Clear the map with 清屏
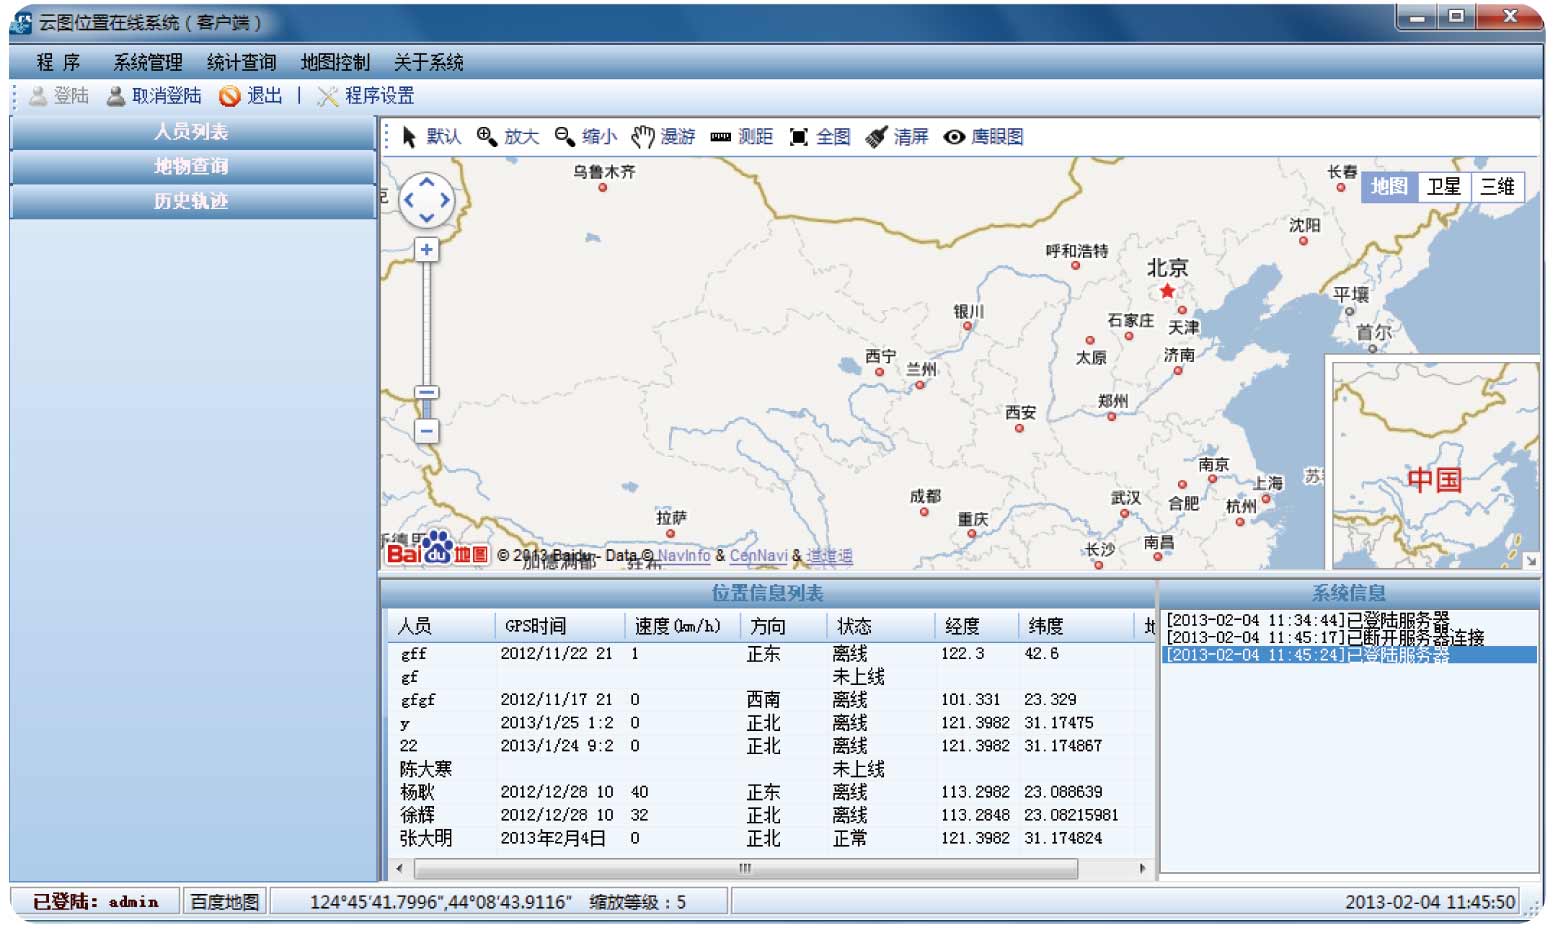The image size is (1553, 929). 897,137
